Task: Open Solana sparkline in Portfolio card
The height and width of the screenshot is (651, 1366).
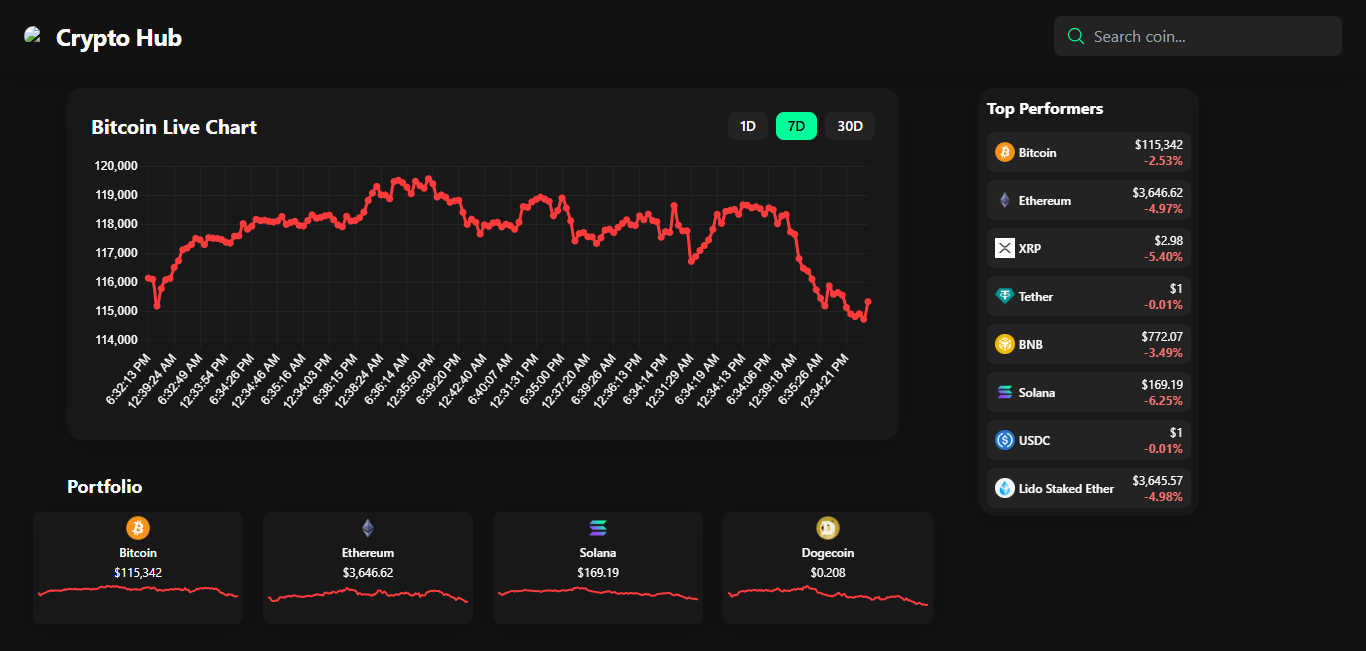Action: pos(598,593)
